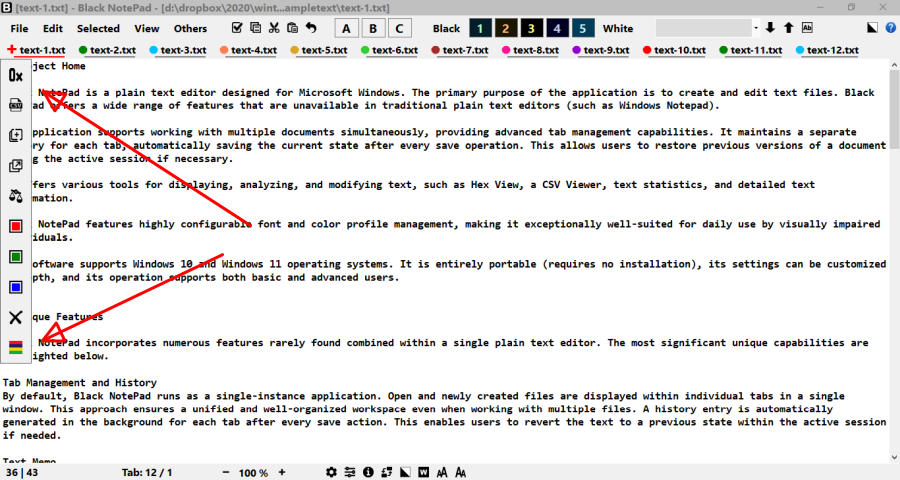Apply the White color profile

(618, 28)
